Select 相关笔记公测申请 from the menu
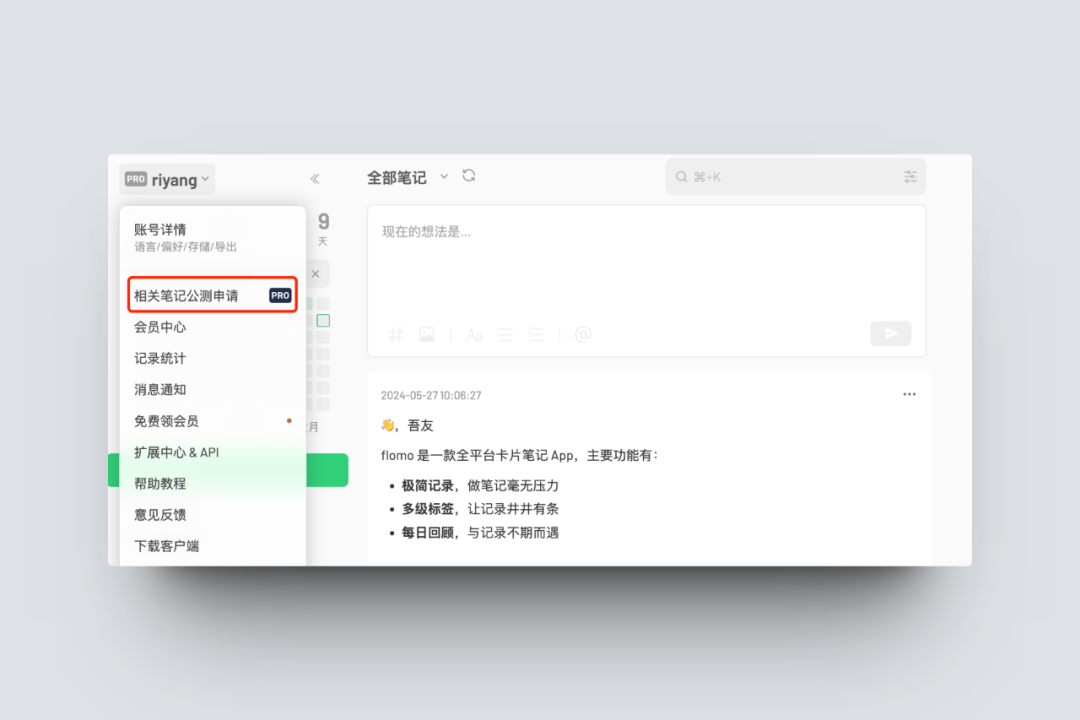The image size is (1080, 720). 212,295
